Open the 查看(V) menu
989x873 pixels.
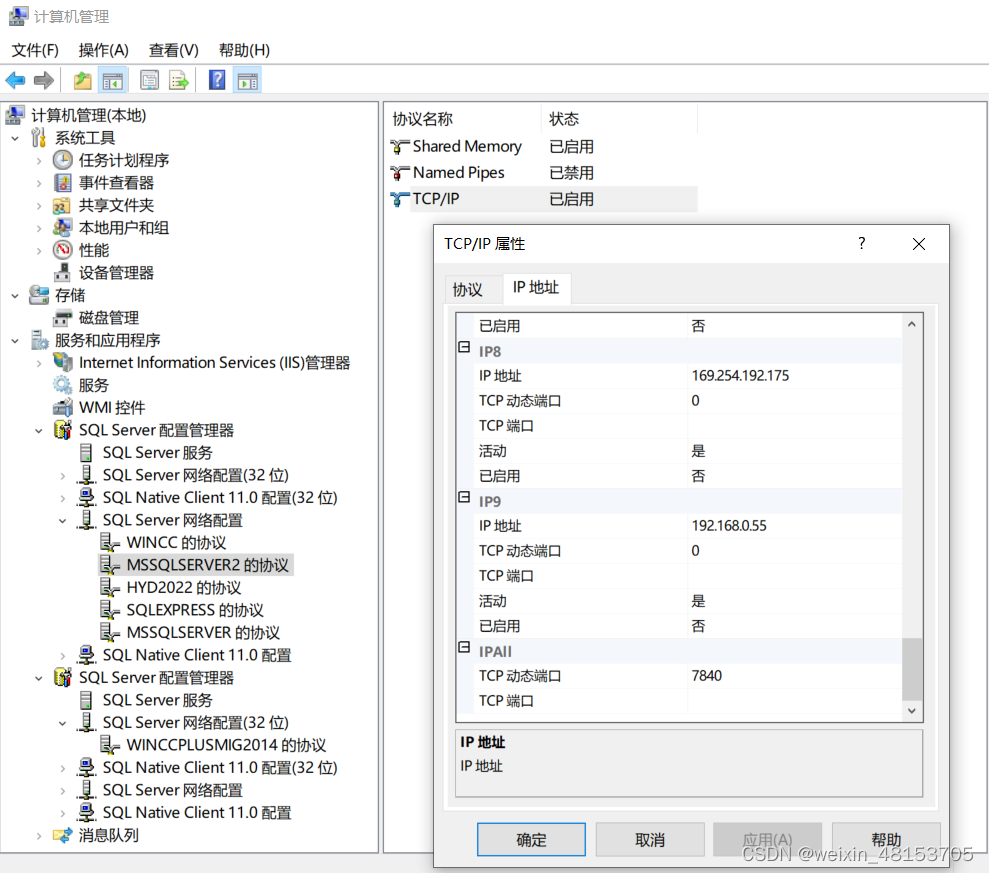(173, 50)
